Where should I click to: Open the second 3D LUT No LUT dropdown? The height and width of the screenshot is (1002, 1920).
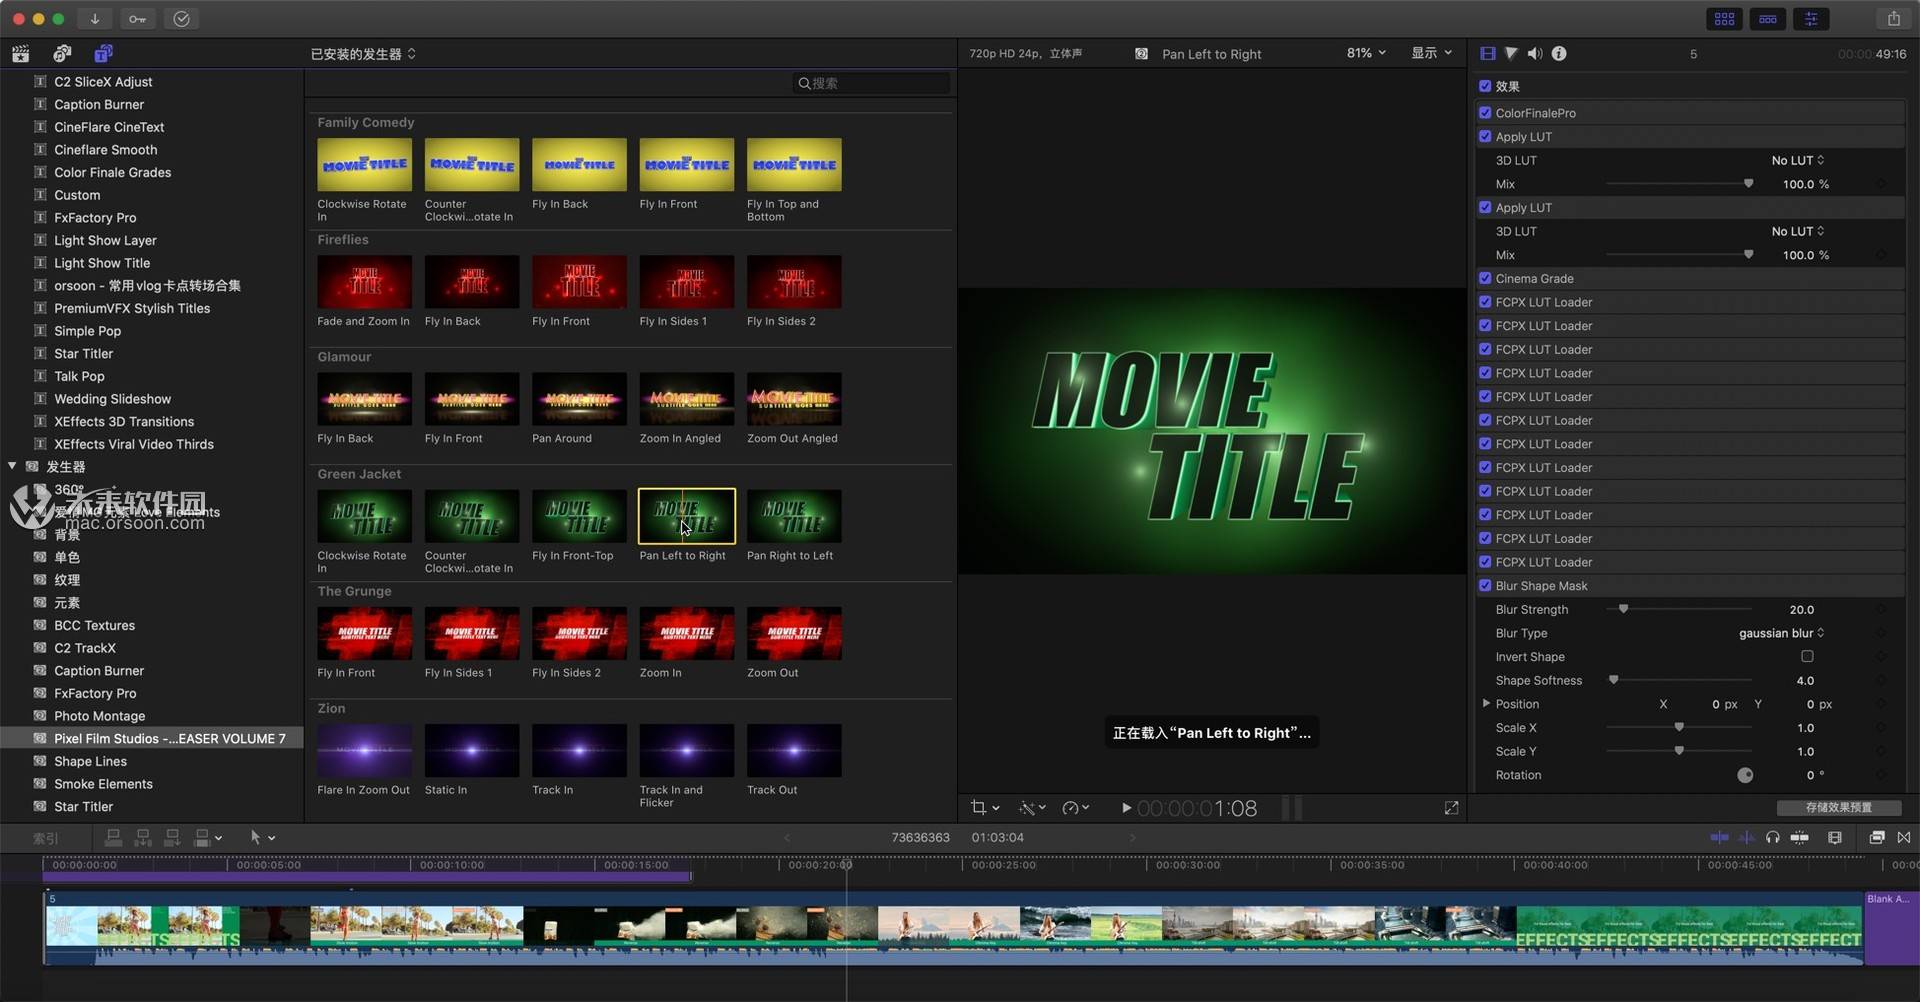coord(1797,231)
